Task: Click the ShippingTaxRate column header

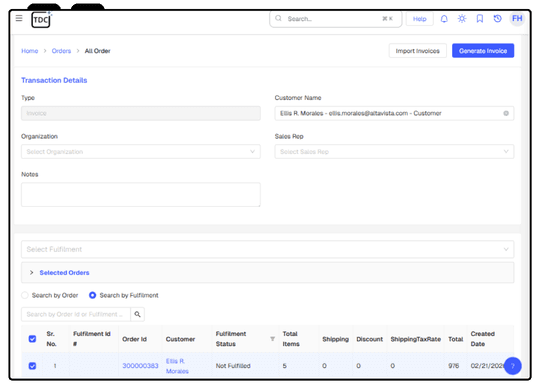Action: pos(416,339)
